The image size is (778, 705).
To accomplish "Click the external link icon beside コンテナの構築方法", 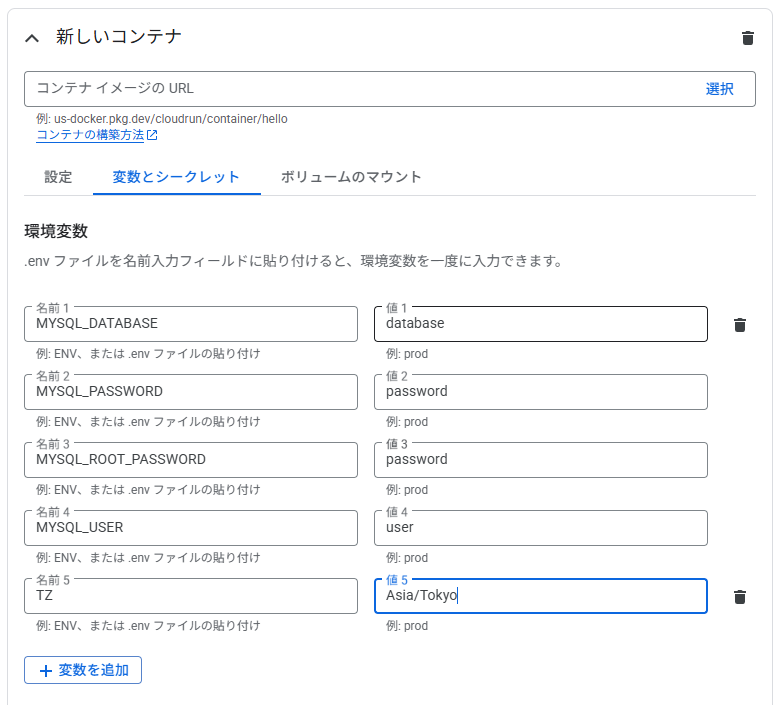I will coord(152,135).
